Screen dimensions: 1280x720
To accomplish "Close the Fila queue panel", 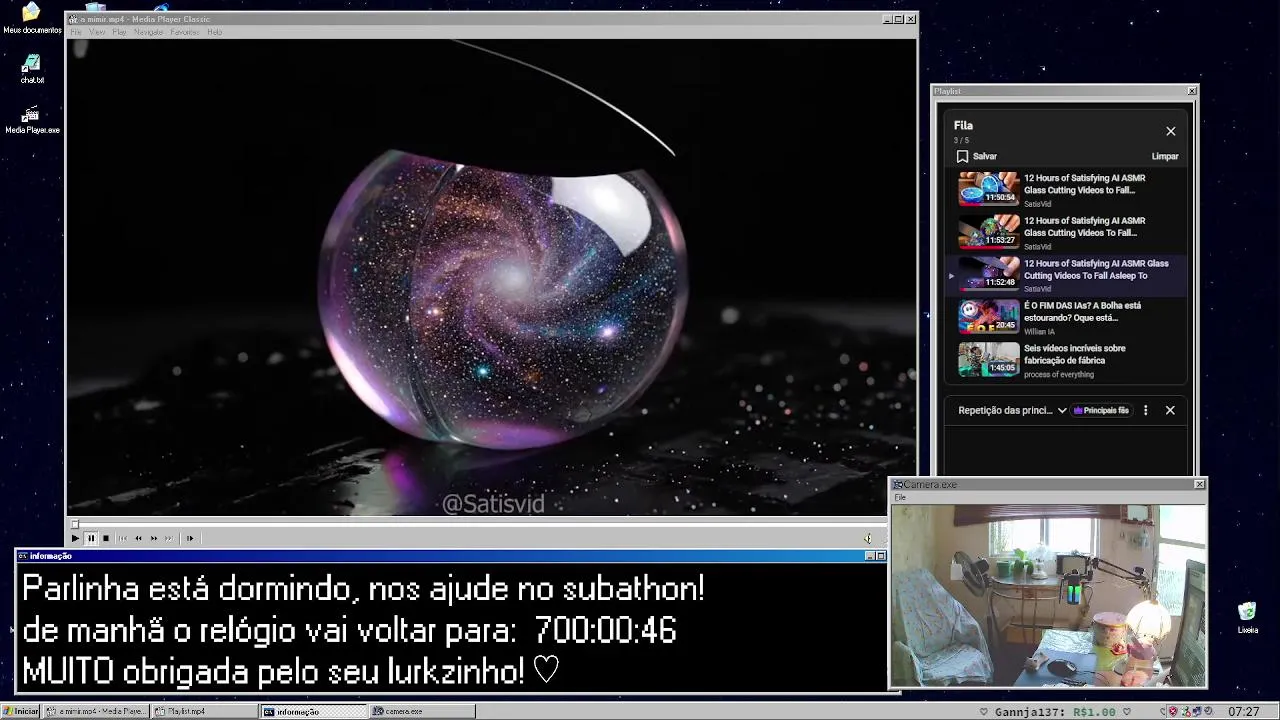I will 1171,131.
